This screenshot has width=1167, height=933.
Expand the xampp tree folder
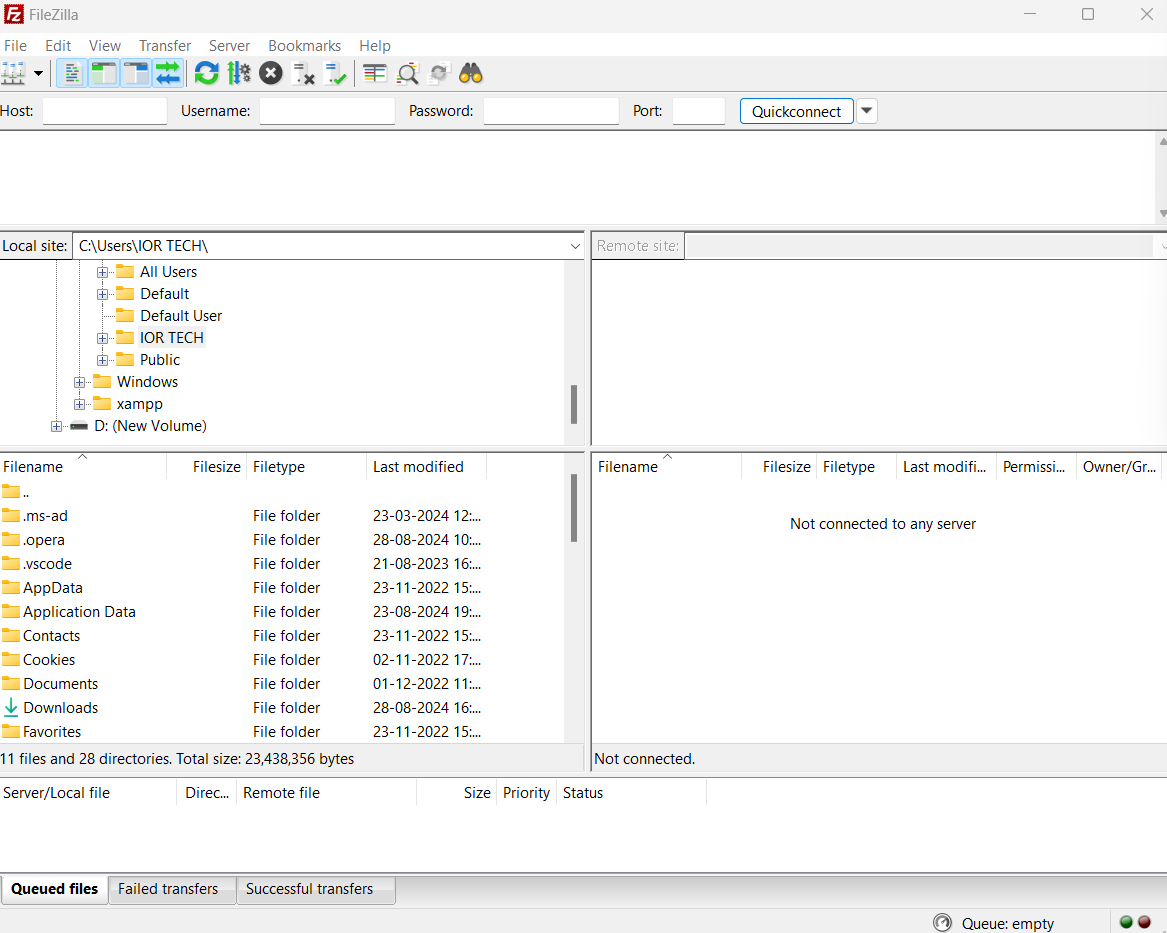[x=79, y=405]
